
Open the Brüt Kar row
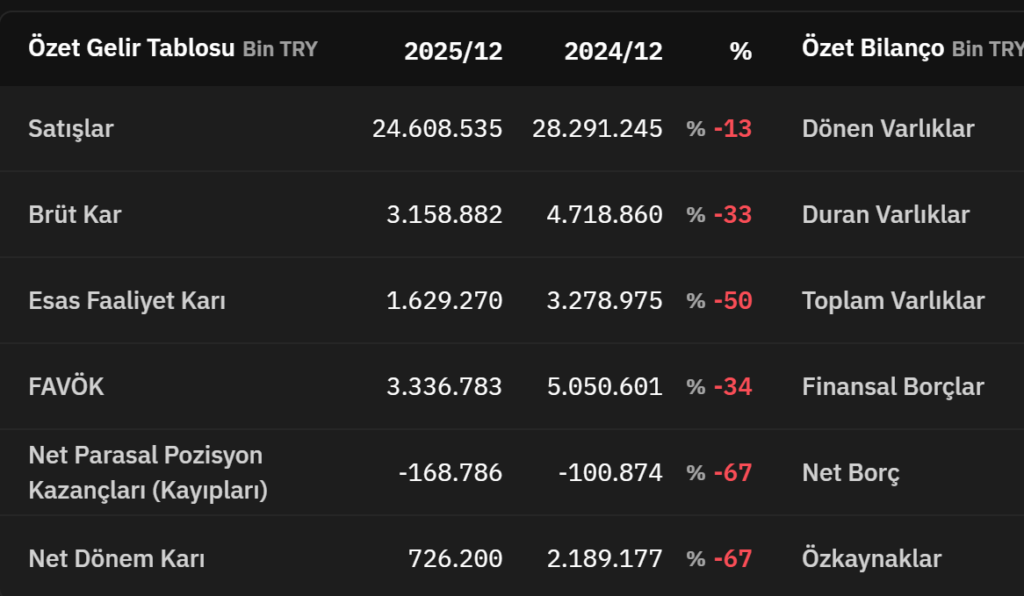coord(75,215)
